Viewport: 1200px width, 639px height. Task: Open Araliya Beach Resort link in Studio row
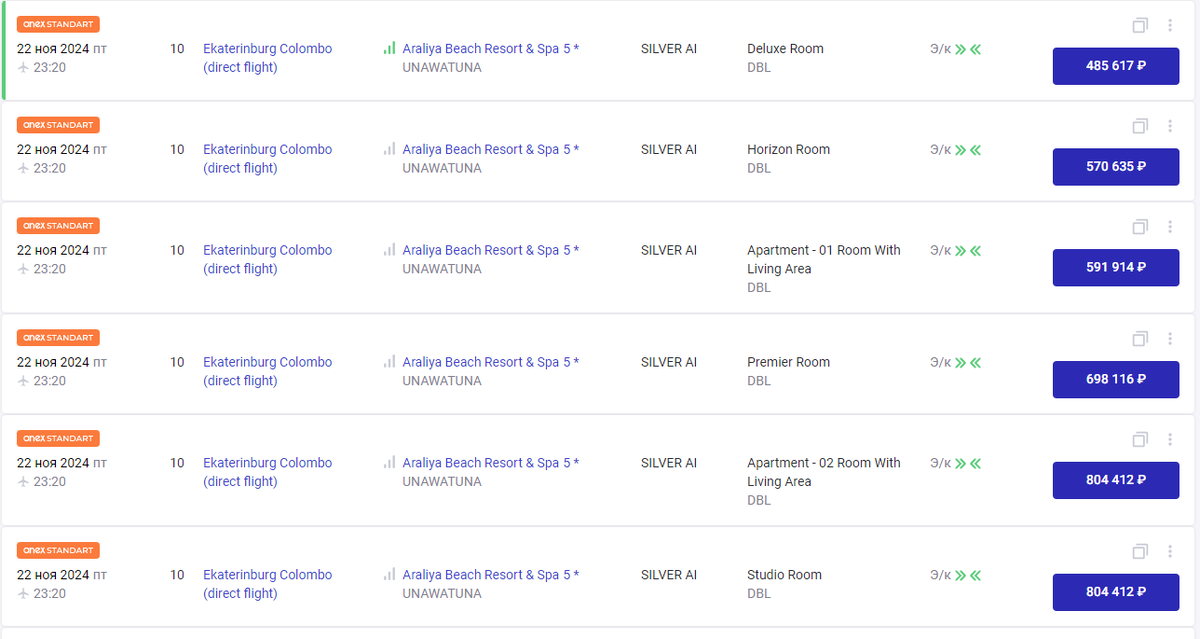tap(491, 575)
